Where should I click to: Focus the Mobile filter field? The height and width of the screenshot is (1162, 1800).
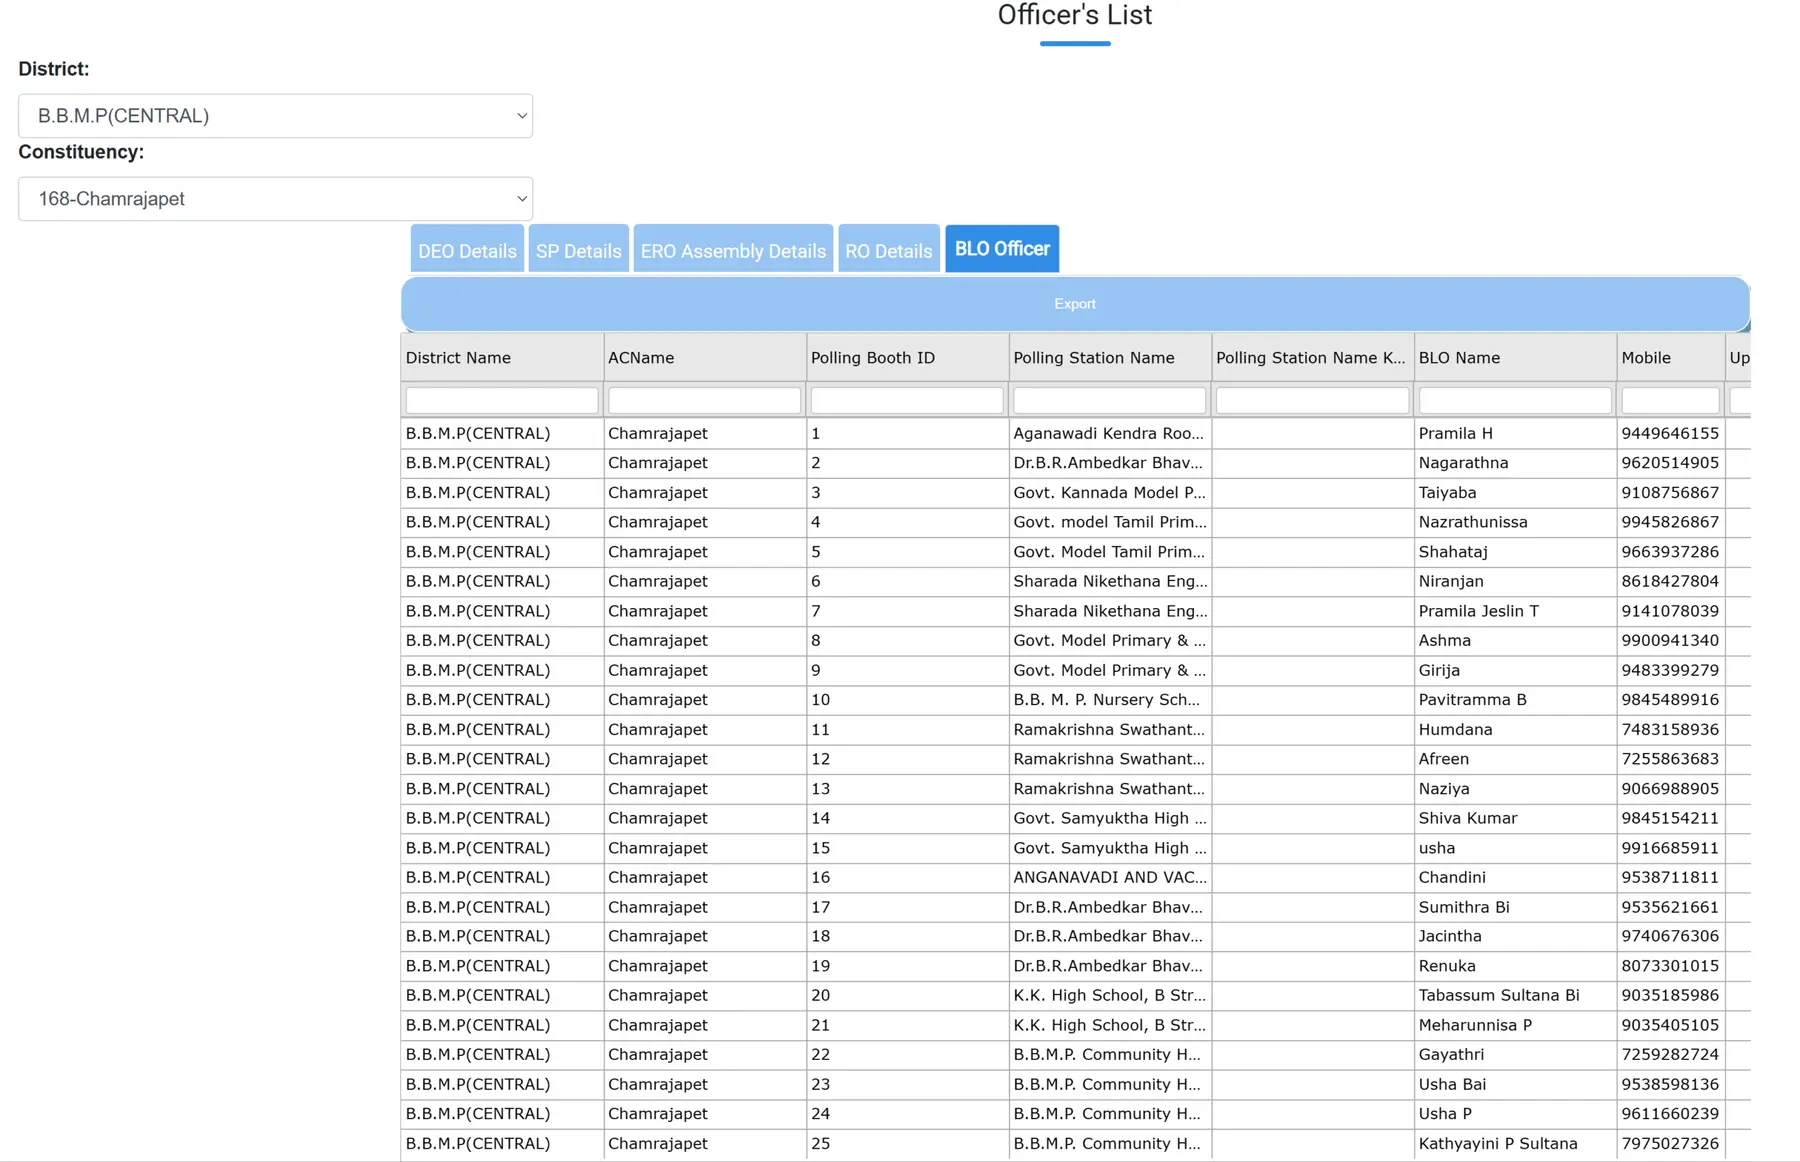click(1670, 400)
